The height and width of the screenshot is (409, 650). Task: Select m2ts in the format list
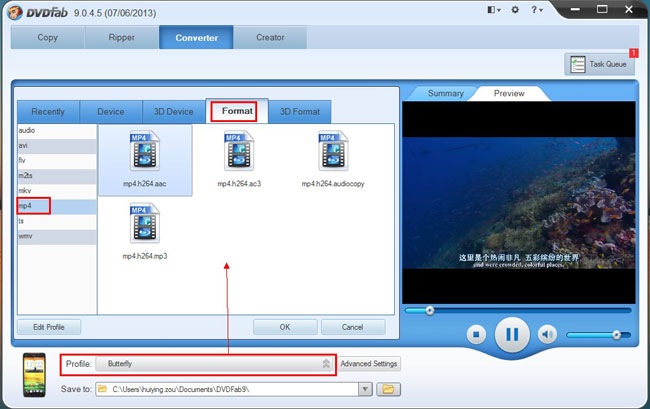click(x=57, y=176)
